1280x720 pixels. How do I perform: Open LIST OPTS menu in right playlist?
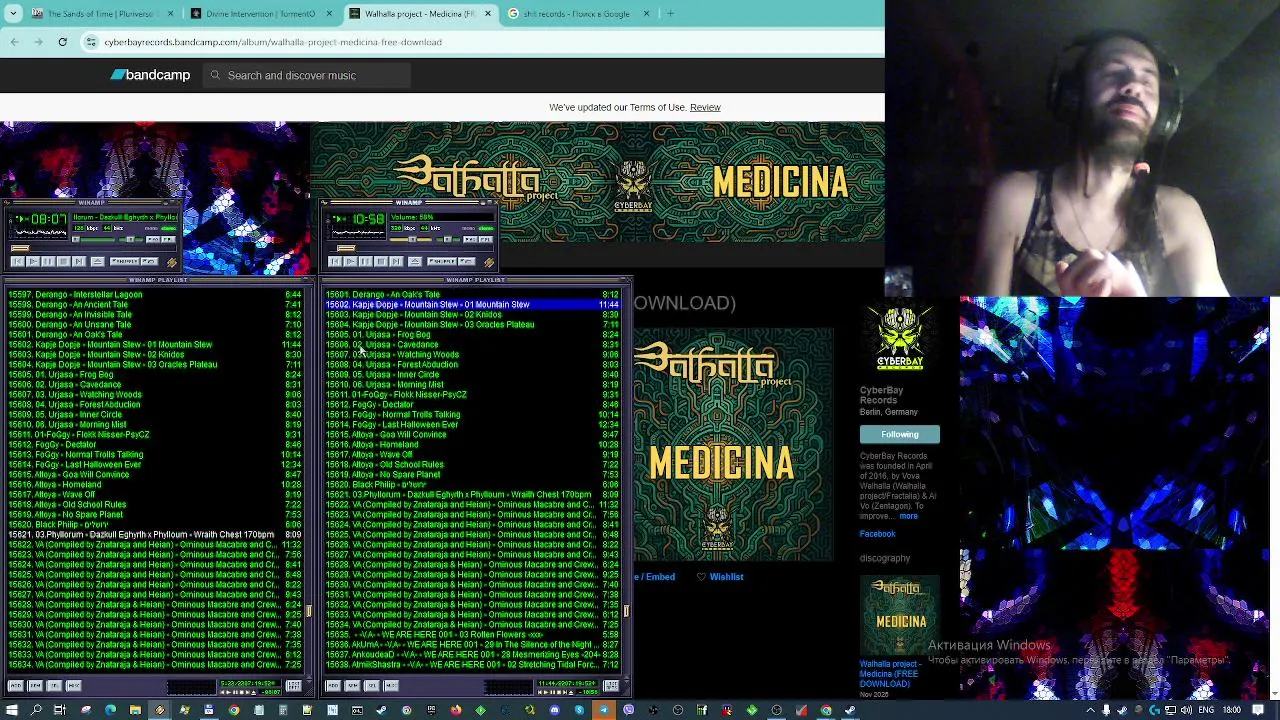(611, 685)
